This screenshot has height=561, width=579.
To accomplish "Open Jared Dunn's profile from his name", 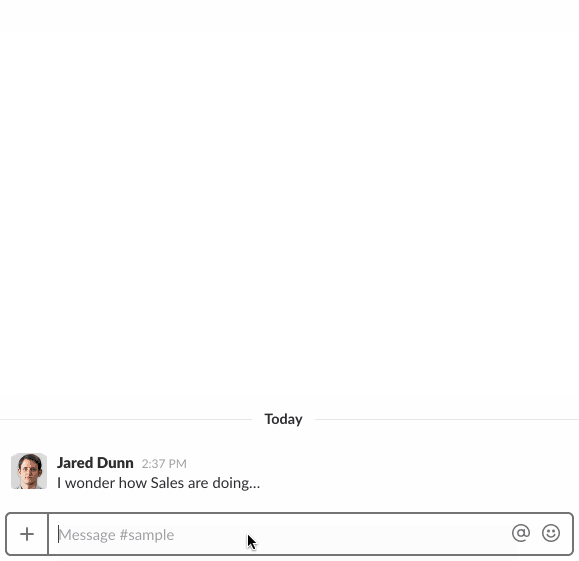I will pos(95,463).
